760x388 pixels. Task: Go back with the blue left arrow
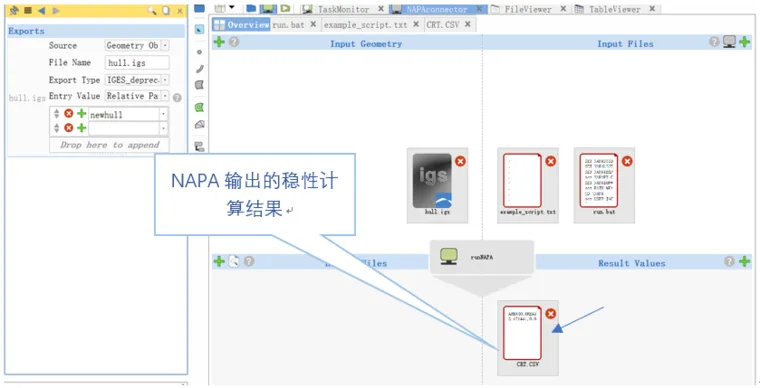42,10
